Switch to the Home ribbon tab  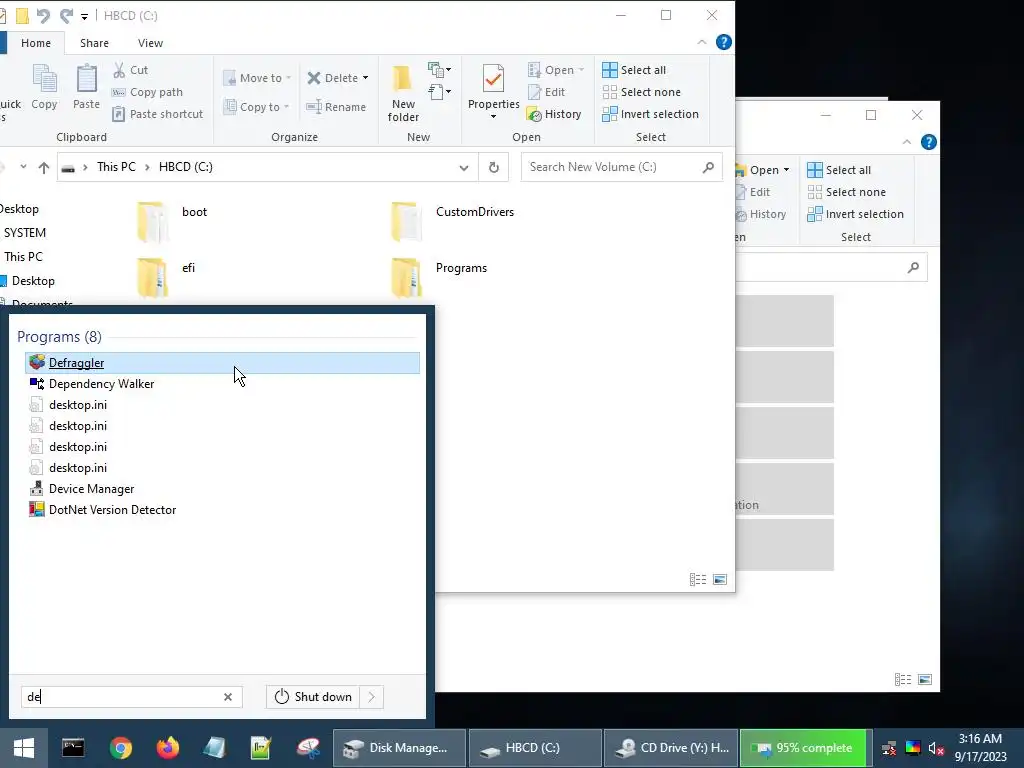(x=36, y=43)
